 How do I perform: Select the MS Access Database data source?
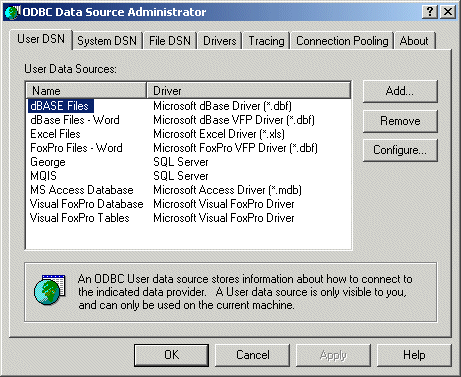82,190
